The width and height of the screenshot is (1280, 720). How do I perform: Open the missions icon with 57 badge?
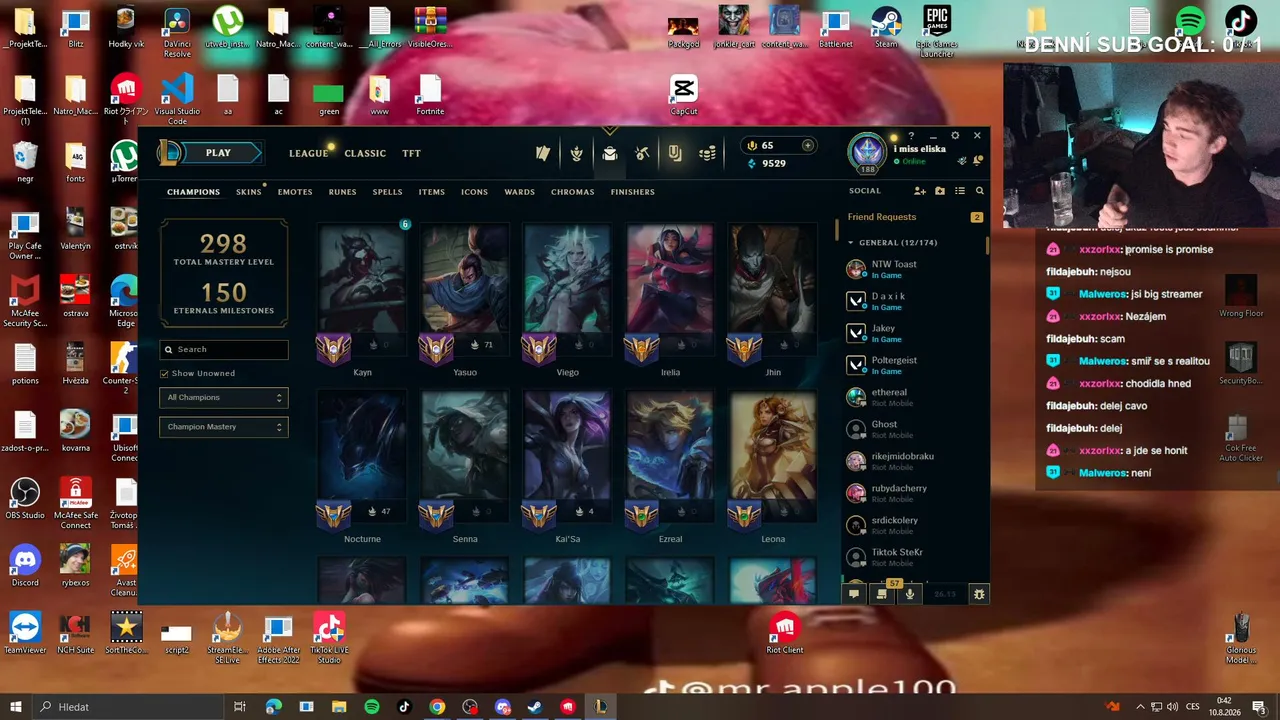pyautogui.click(x=882, y=593)
